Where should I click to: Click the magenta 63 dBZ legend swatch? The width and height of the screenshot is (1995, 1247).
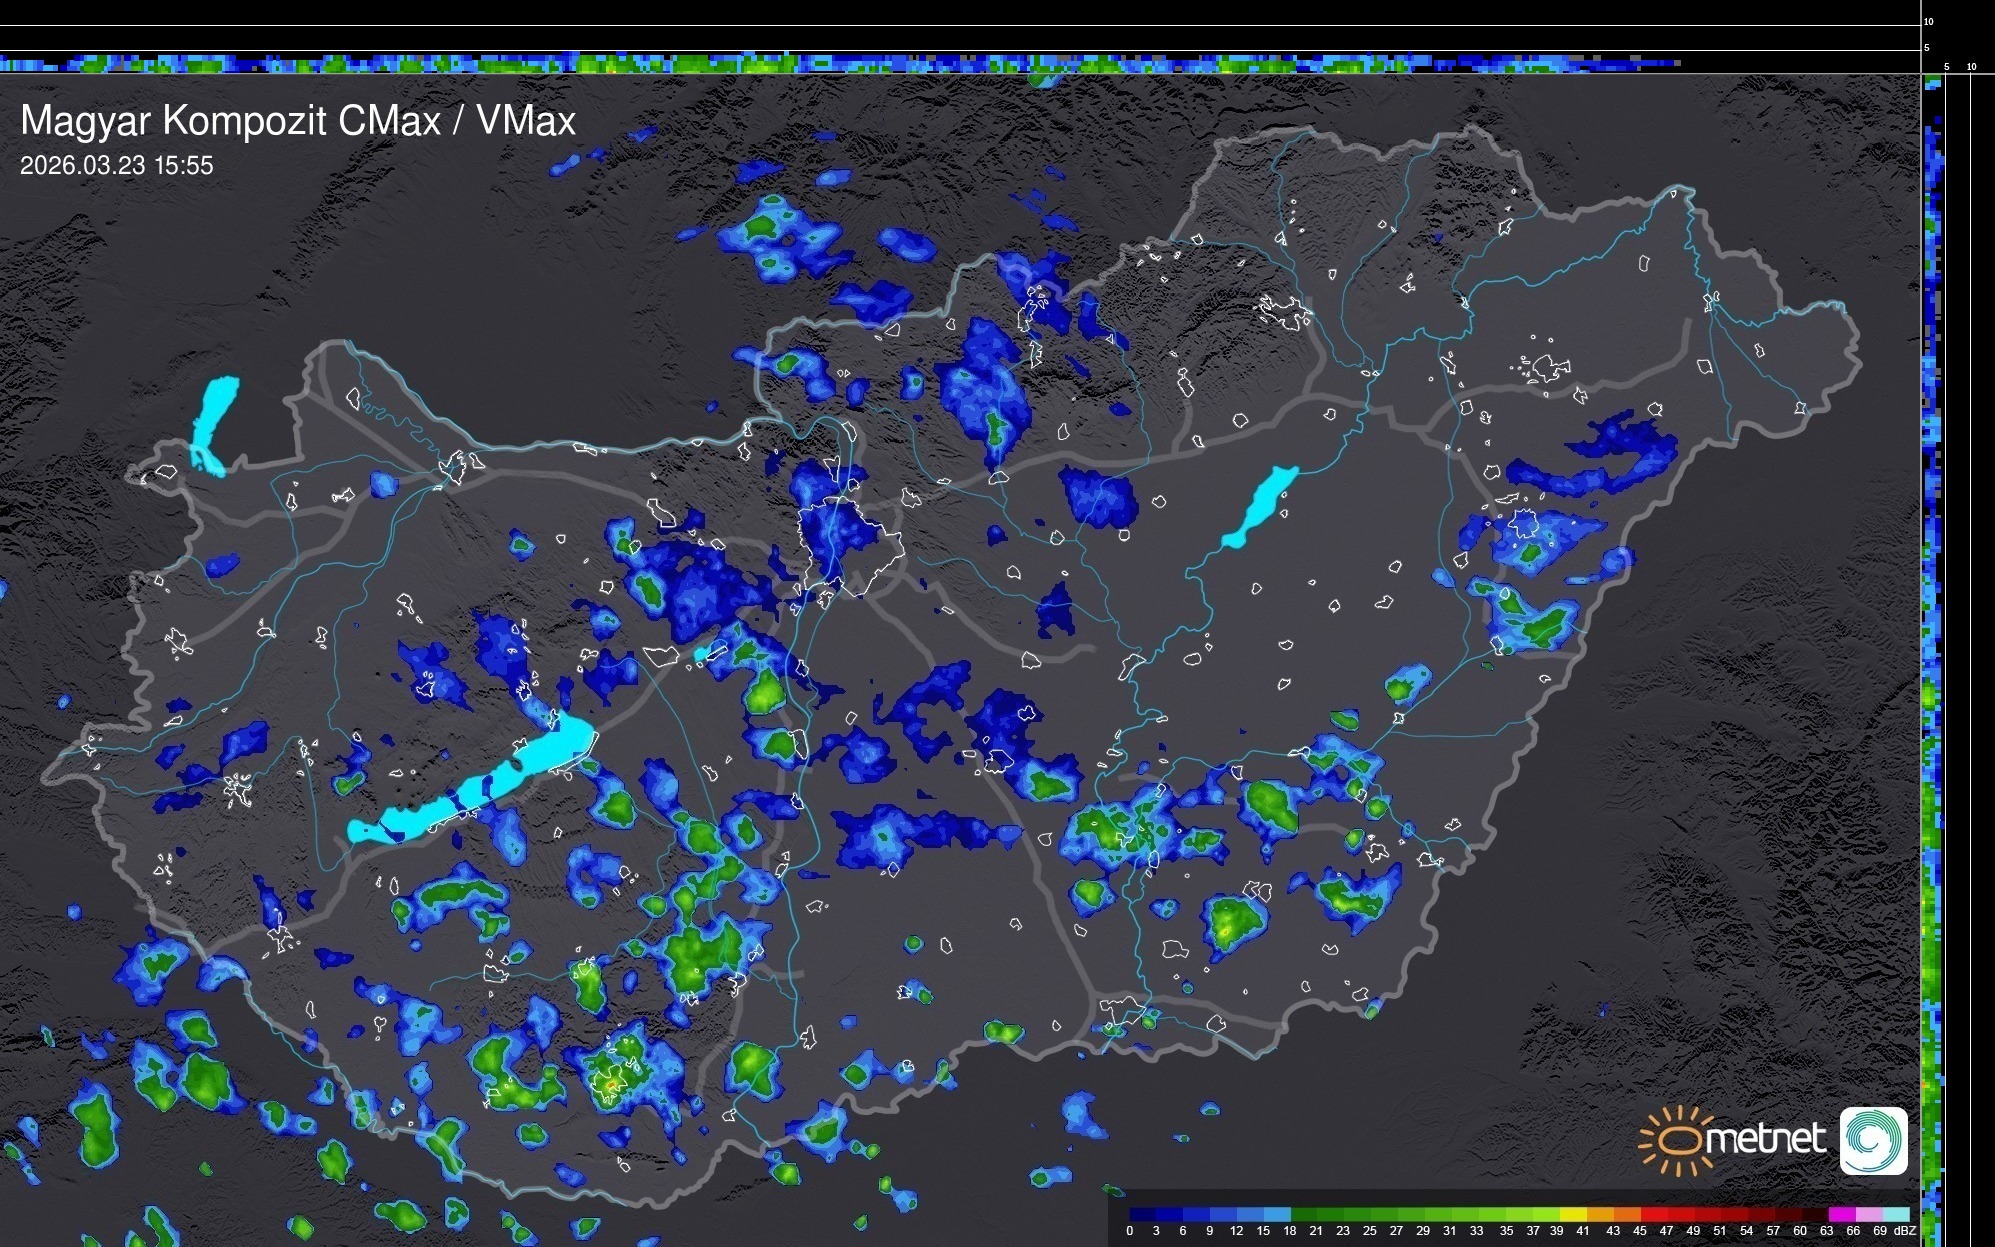click(1841, 1214)
